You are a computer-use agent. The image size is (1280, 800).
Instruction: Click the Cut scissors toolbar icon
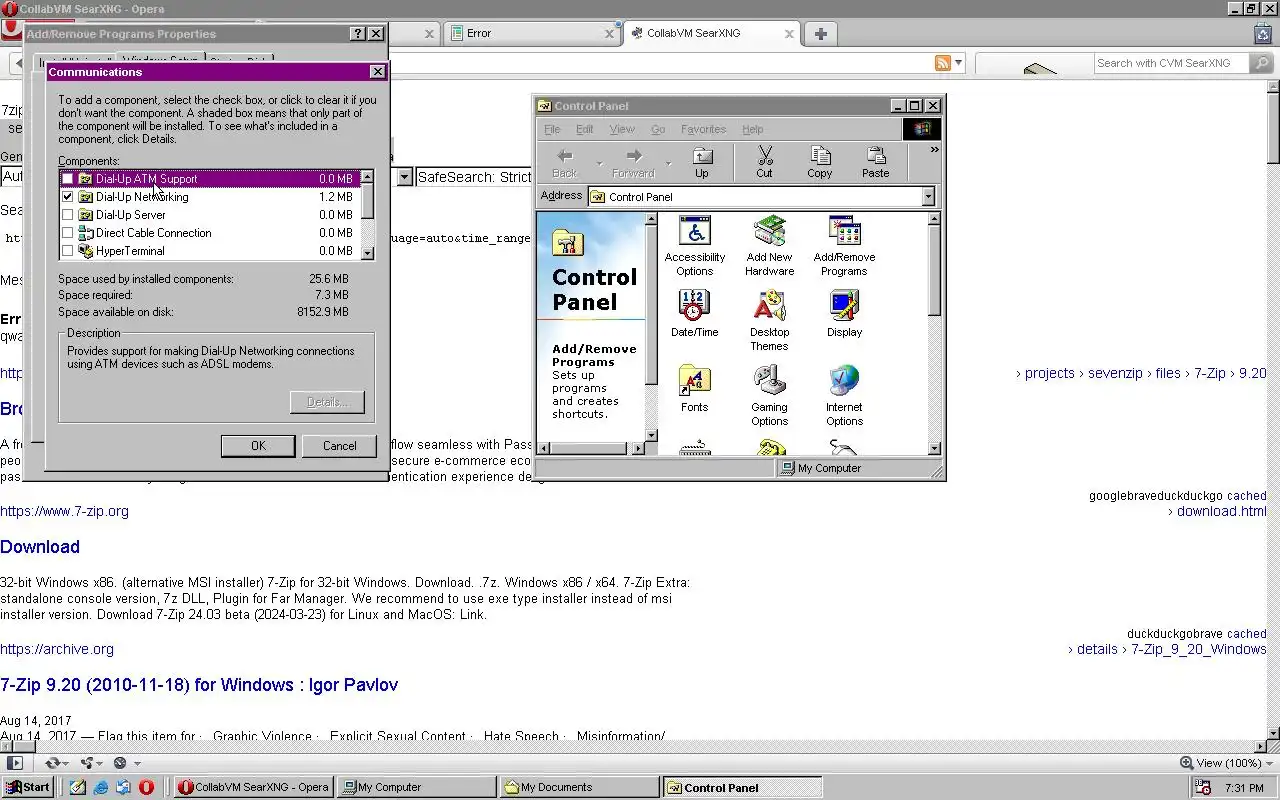click(765, 162)
